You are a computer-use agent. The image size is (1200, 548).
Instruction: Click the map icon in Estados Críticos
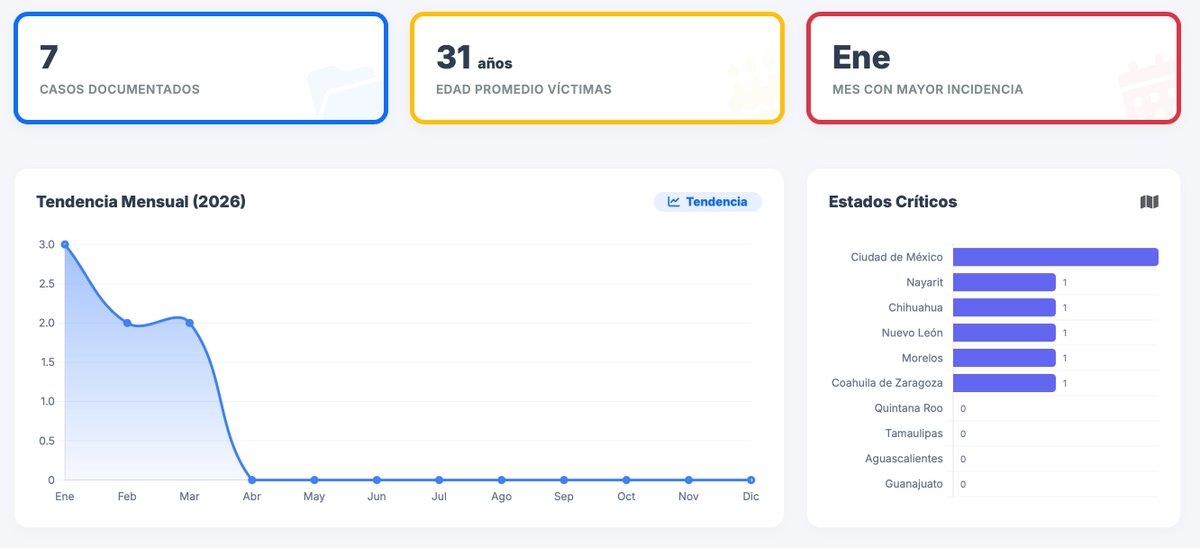[x=1149, y=202]
